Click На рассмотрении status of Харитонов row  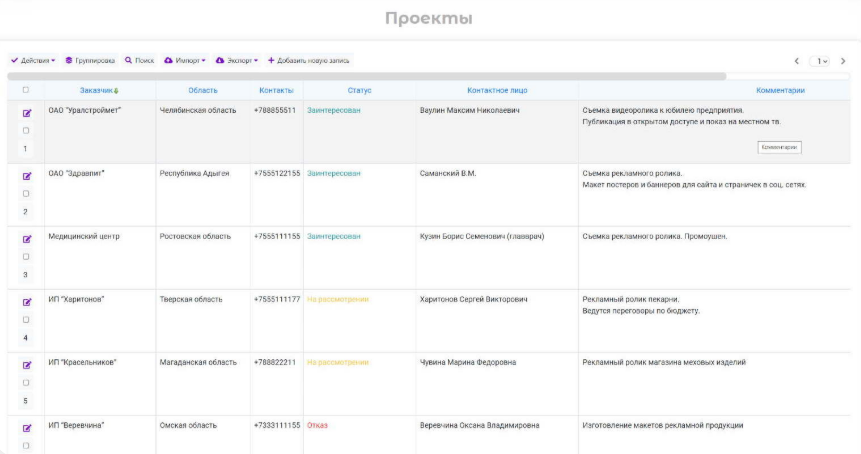(x=338, y=300)
